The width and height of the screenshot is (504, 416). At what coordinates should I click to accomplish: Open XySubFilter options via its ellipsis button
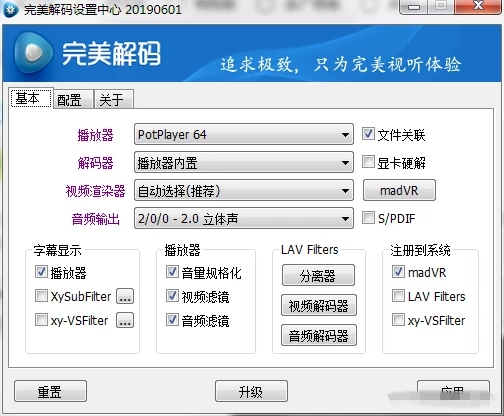click(125, 296)
